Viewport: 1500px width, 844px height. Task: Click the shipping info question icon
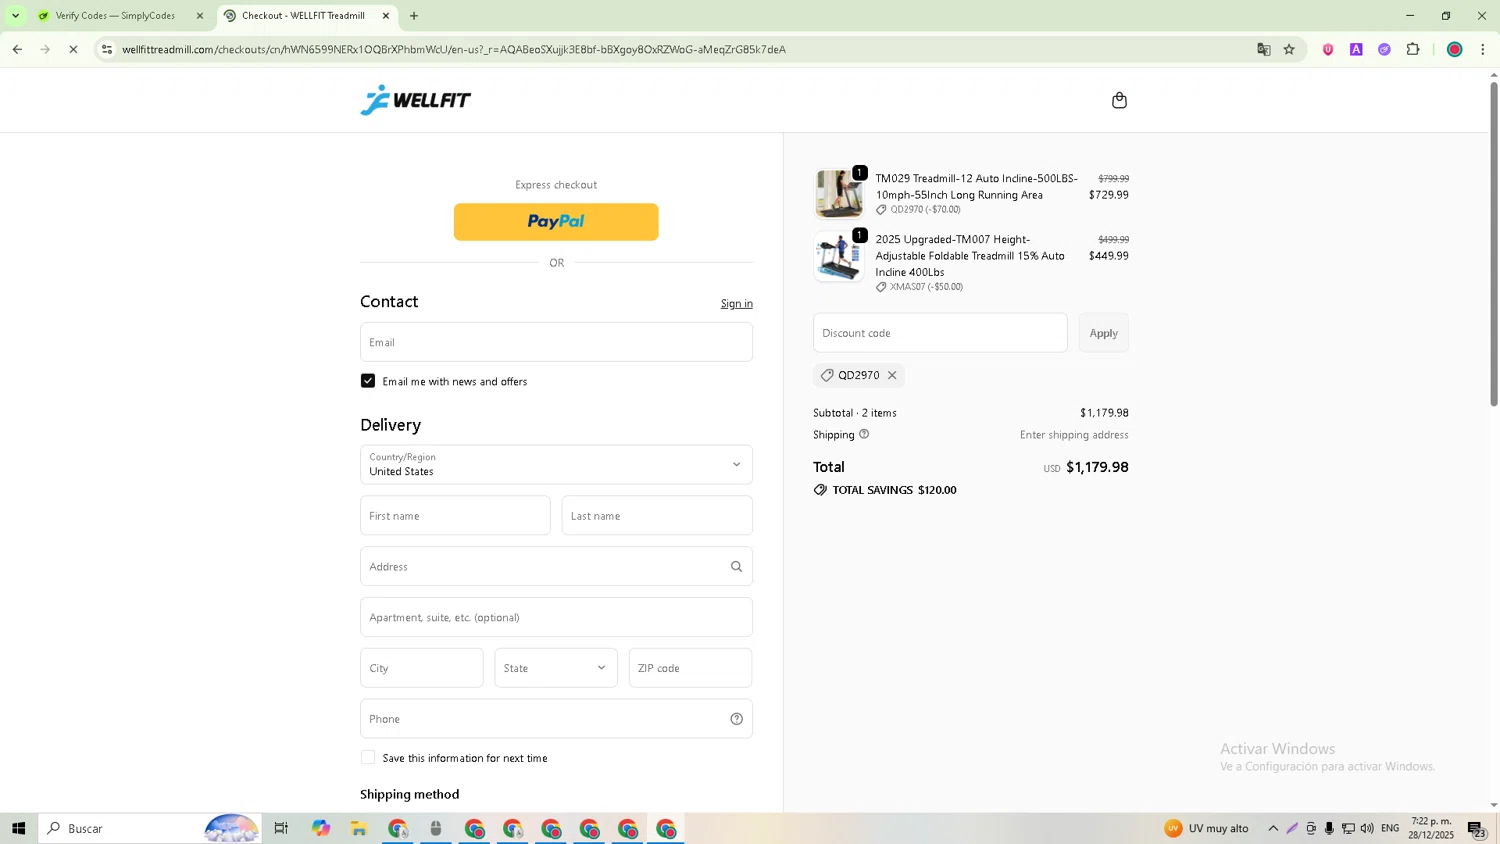(864, 434)
